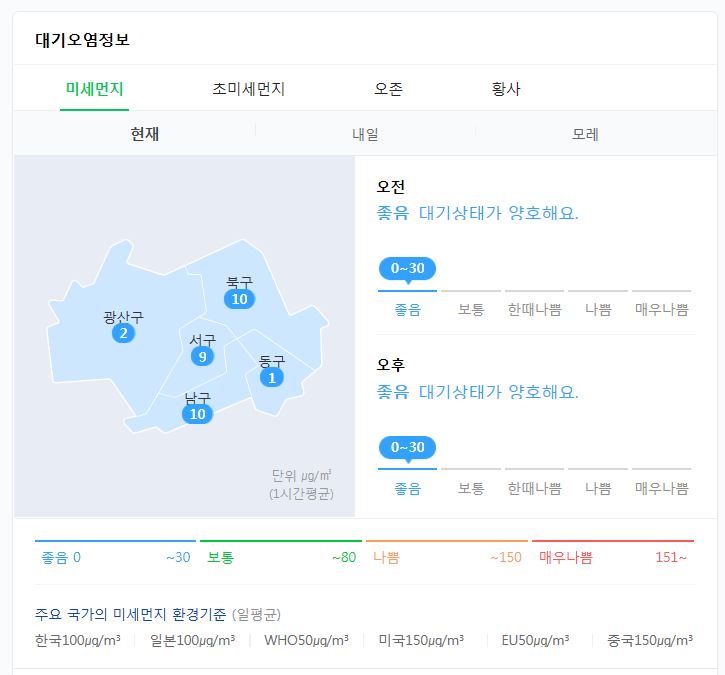Click the afternoon 0~30 range bubble
This screenshot has width=725, height=675.
click(407, 447)
